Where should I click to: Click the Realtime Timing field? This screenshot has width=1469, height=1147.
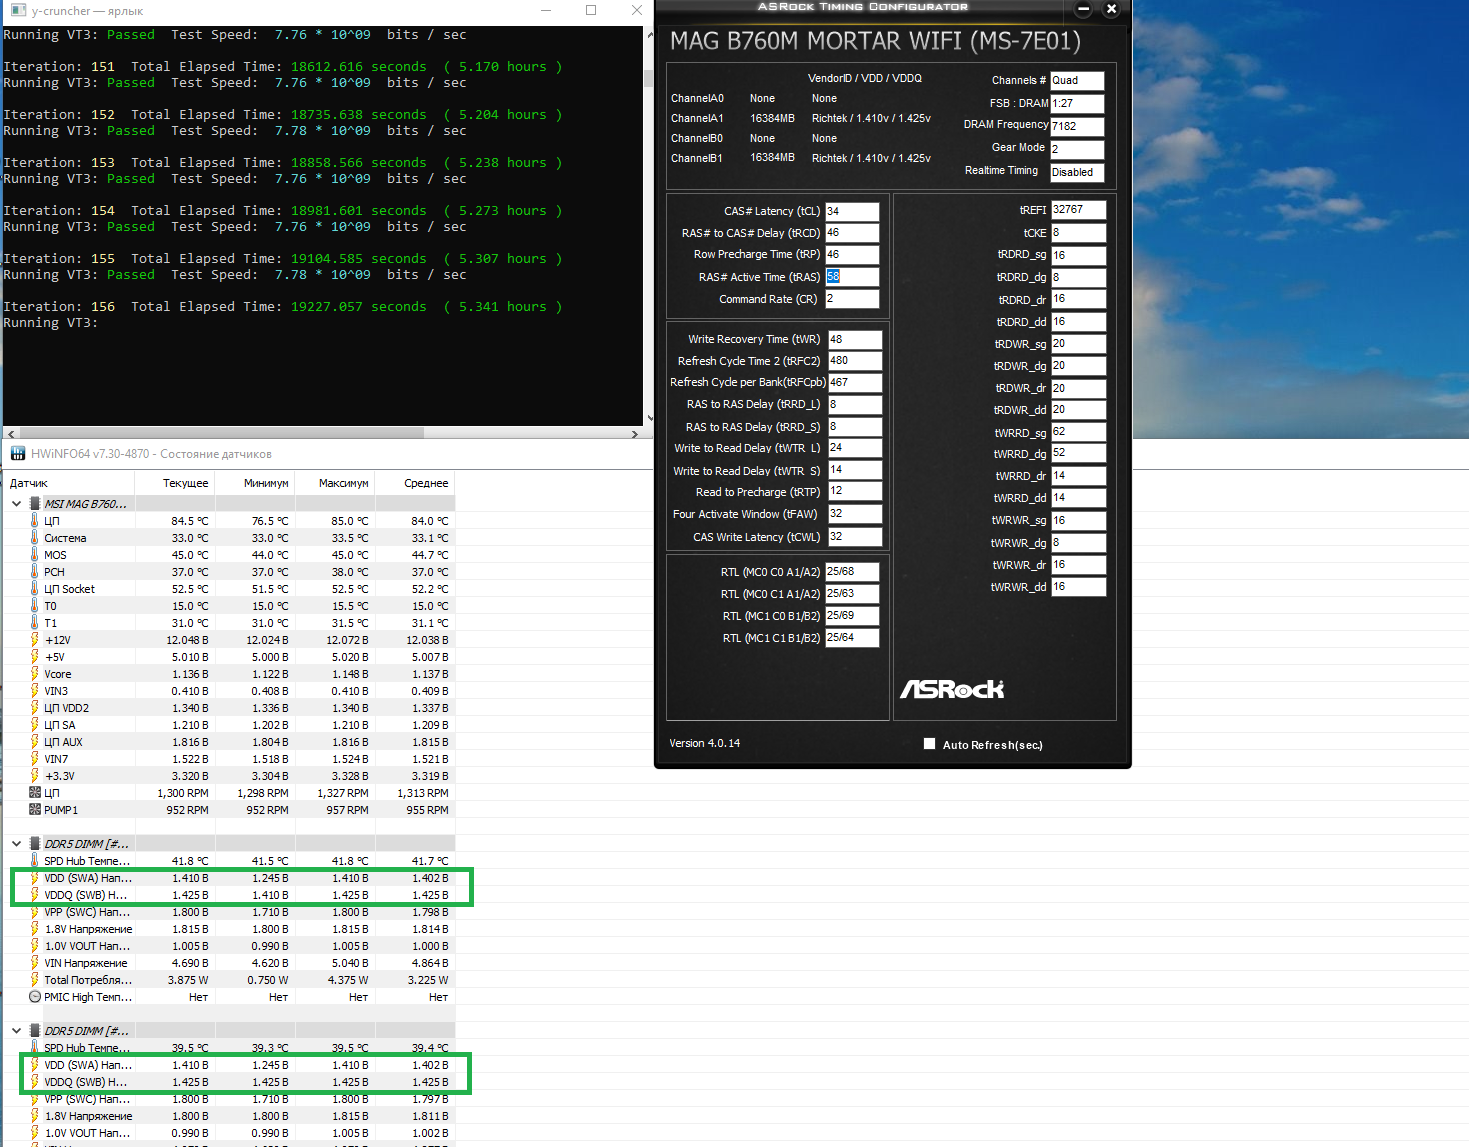[1077, 172]
